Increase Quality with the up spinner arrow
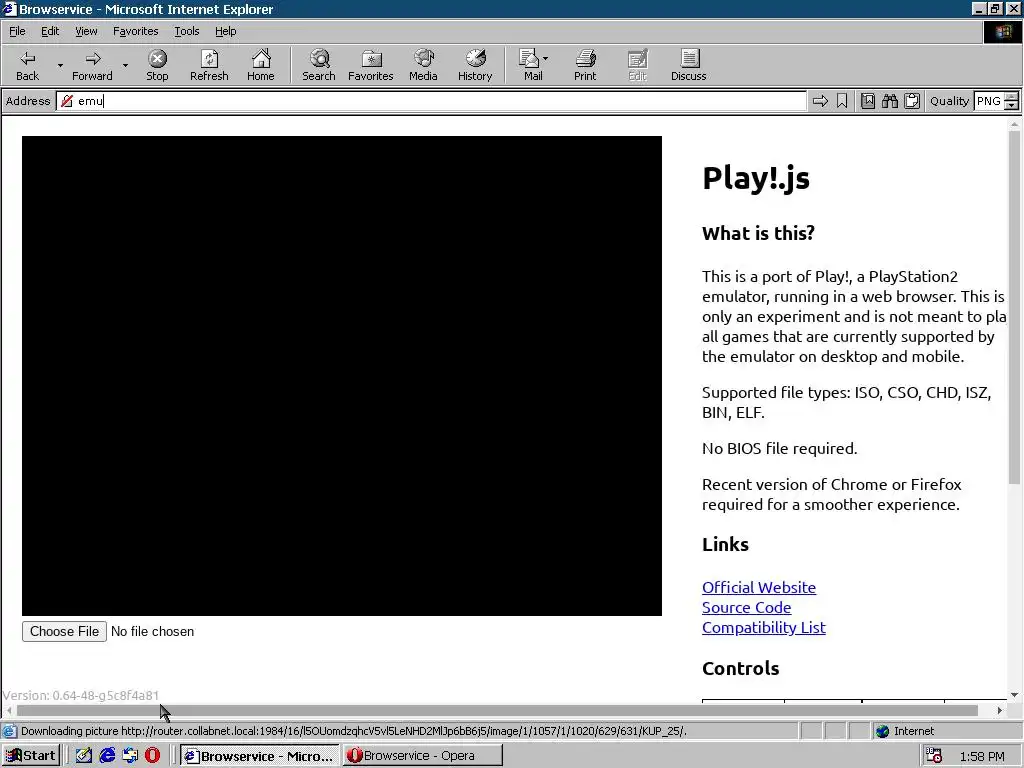 1012,97
